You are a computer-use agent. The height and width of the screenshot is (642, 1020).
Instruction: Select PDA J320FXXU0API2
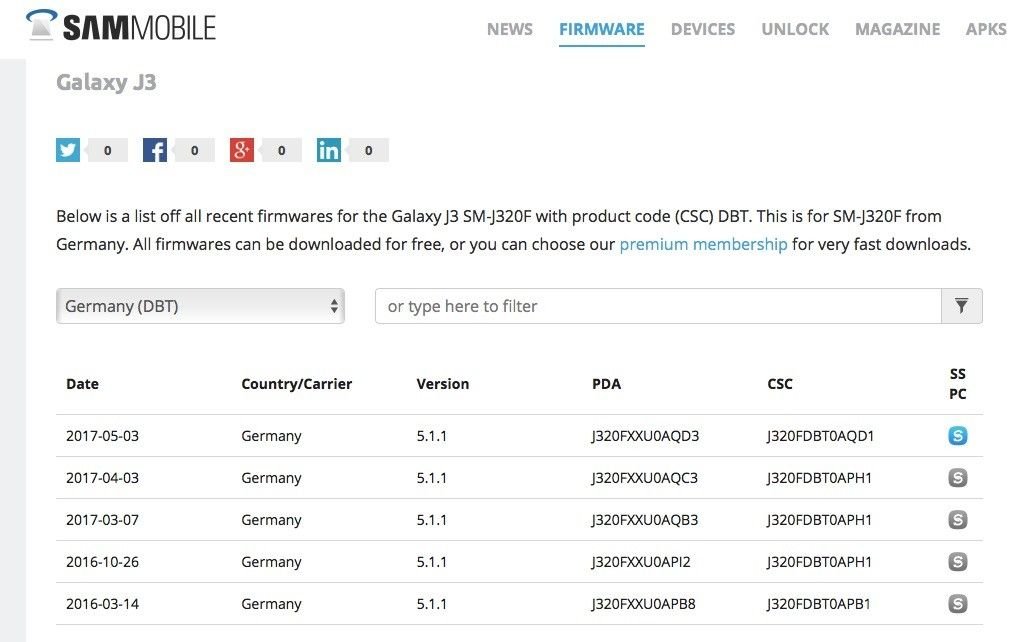click(641, 562)
